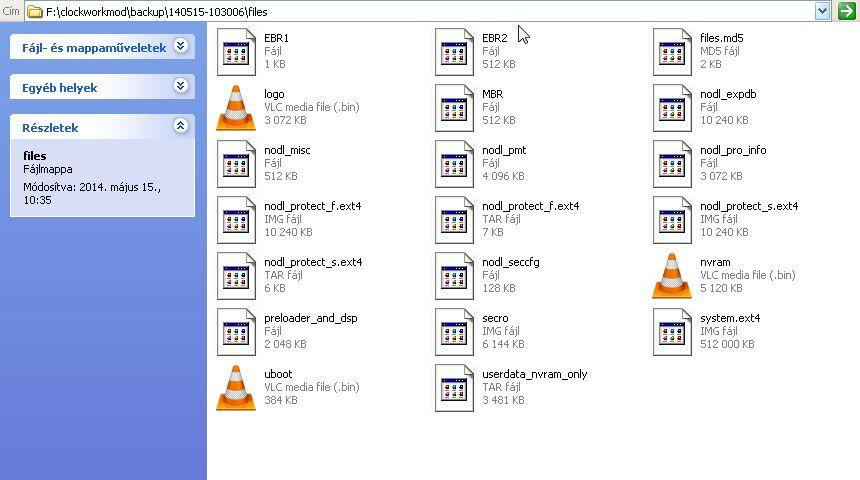Screen dimensions: 860x480
Task: Click the system.ext4 file name
Action: (729, 318)
